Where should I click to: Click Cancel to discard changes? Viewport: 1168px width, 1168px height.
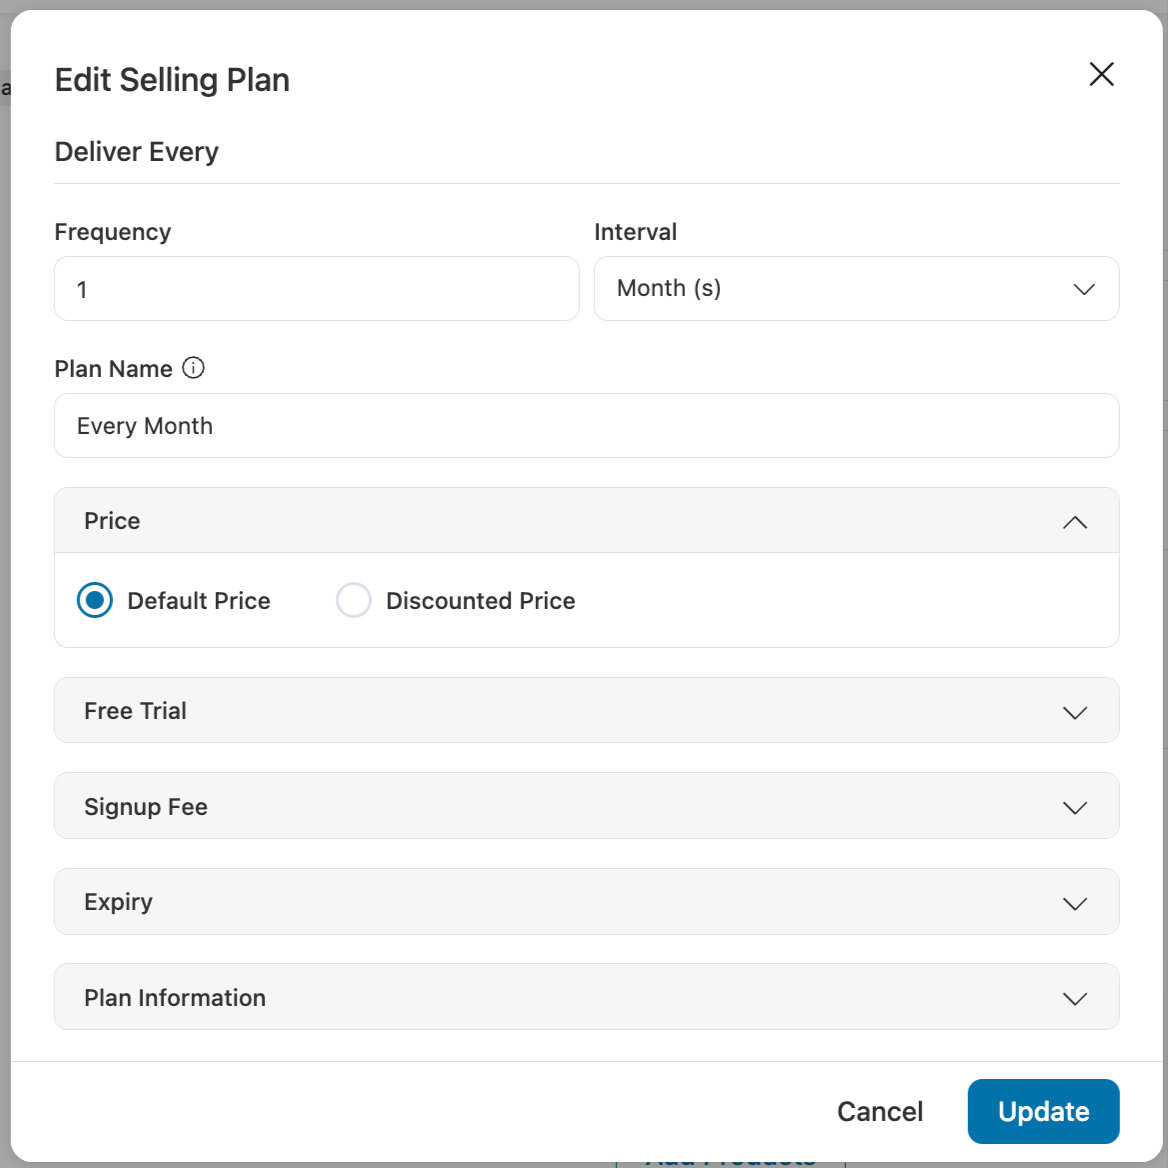pos(879,1111)
